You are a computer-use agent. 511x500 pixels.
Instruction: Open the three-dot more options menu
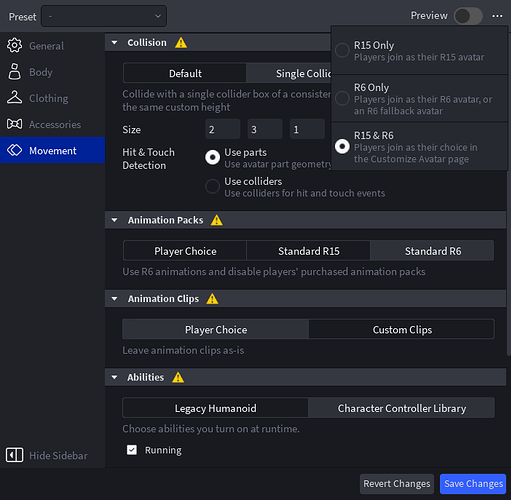click(x=497, y=16)
